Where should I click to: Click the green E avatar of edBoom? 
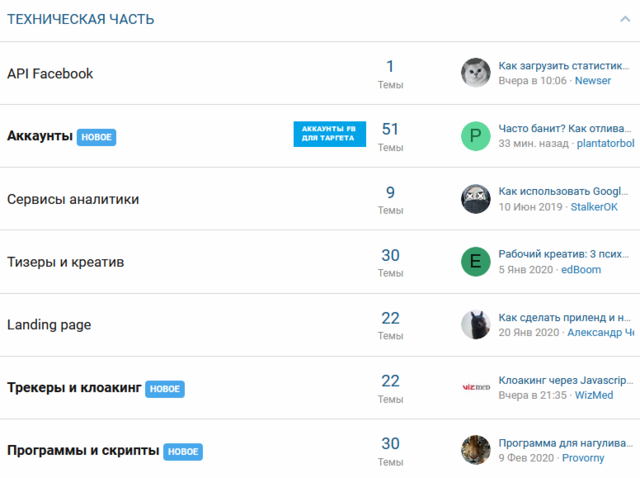click(475, 262)
